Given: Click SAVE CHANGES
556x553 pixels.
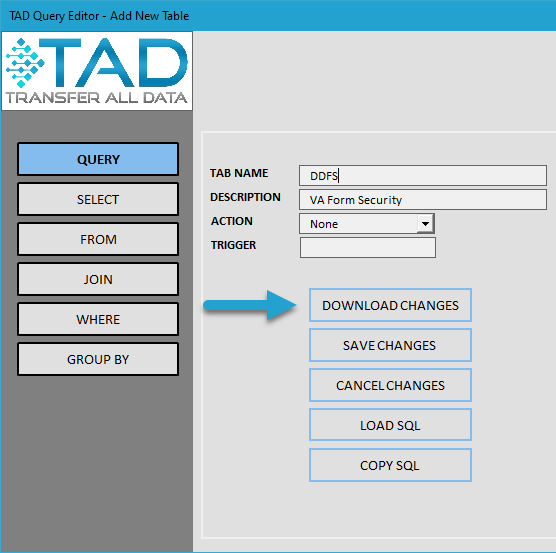Looking at the screenshot, I should (x=390, y=345).
